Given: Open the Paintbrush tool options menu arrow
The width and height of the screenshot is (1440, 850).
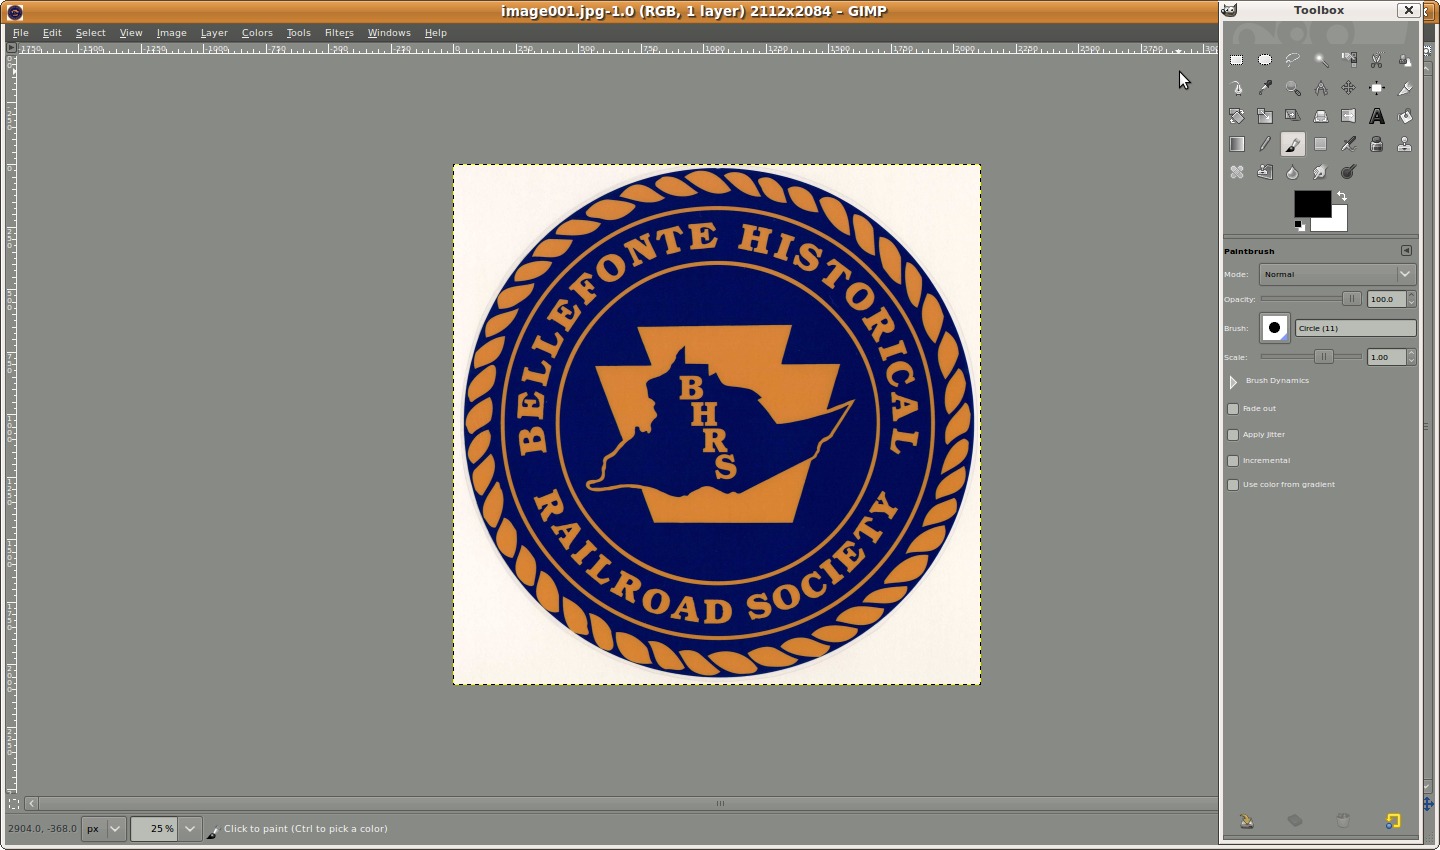Looking at the screenshot, I should pyautogui.click(x=1406, y=251).
